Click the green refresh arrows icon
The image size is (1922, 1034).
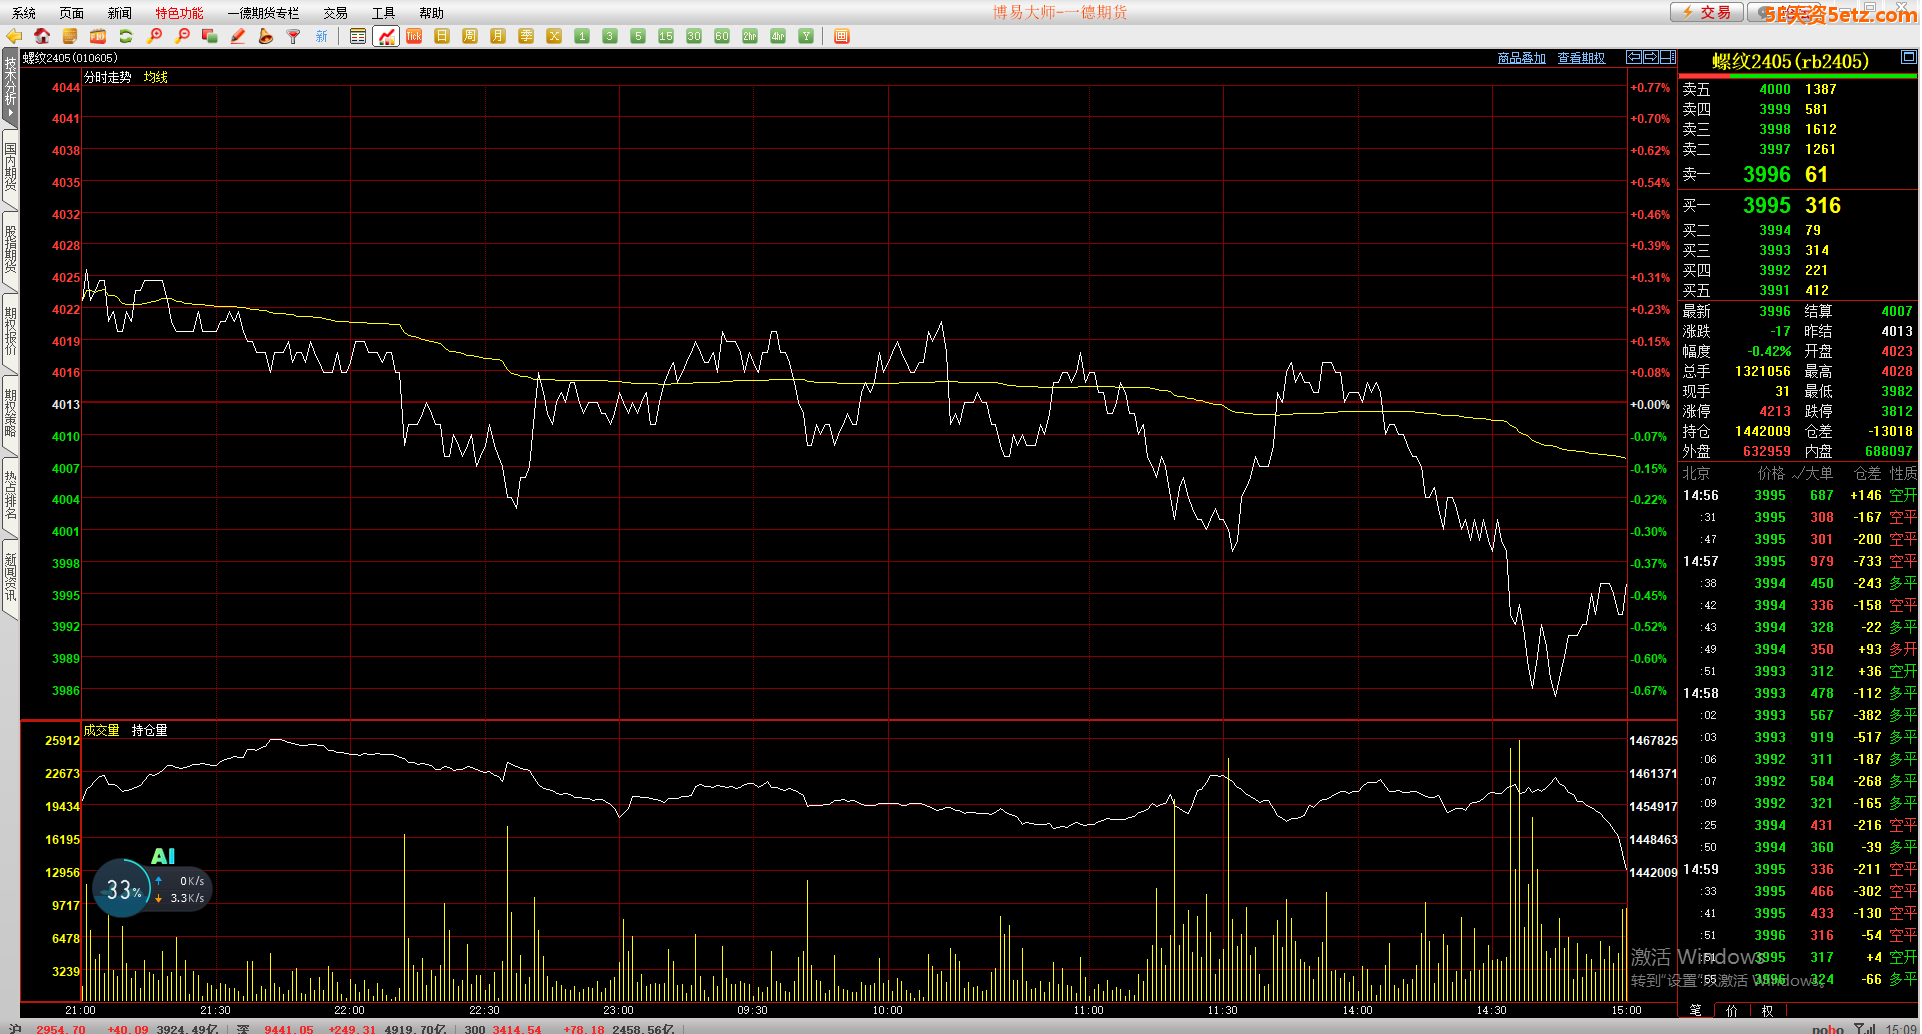(126, 36)
